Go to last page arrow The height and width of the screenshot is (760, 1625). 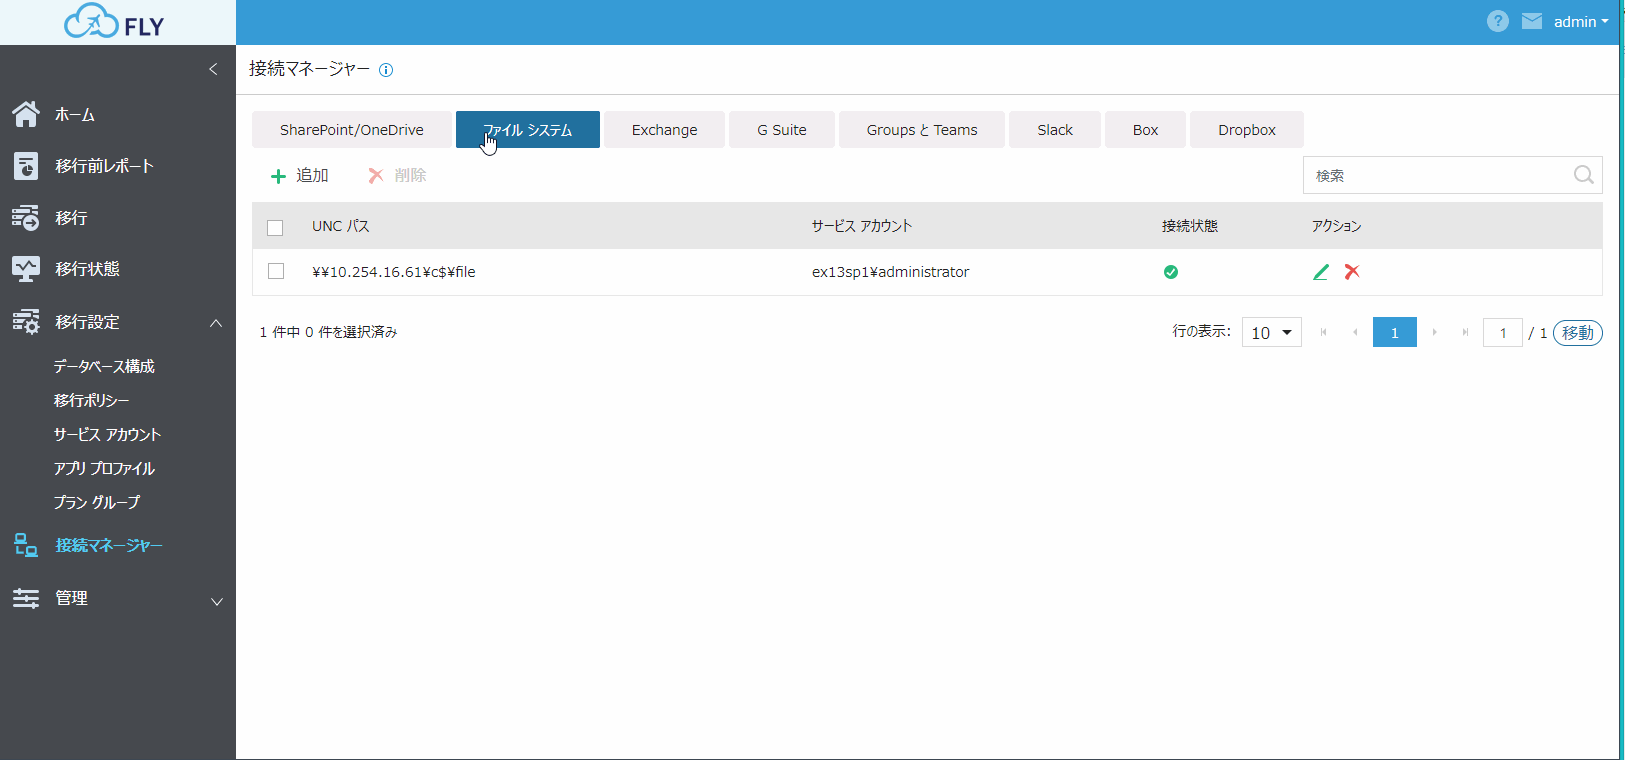pyautogui.click(x=1466, y=332)
